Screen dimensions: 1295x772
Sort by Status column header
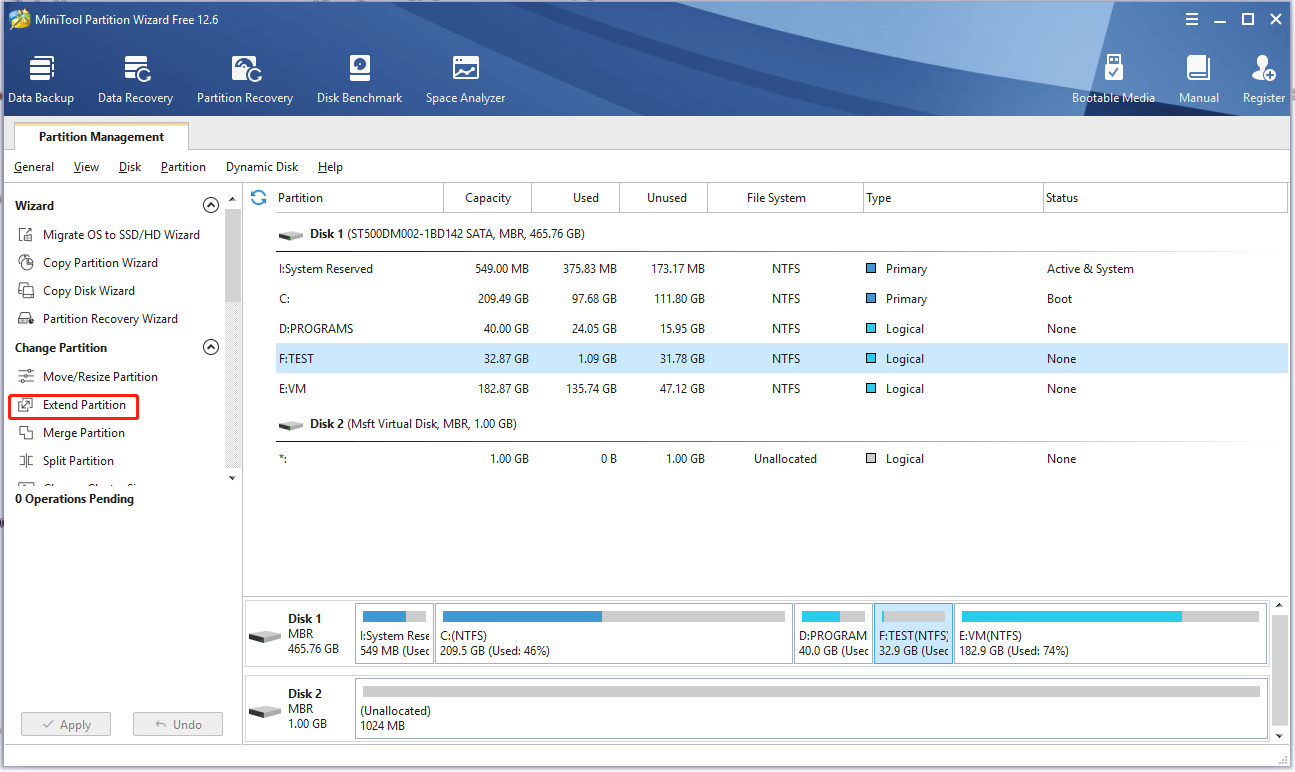(x=1165, y=198)
